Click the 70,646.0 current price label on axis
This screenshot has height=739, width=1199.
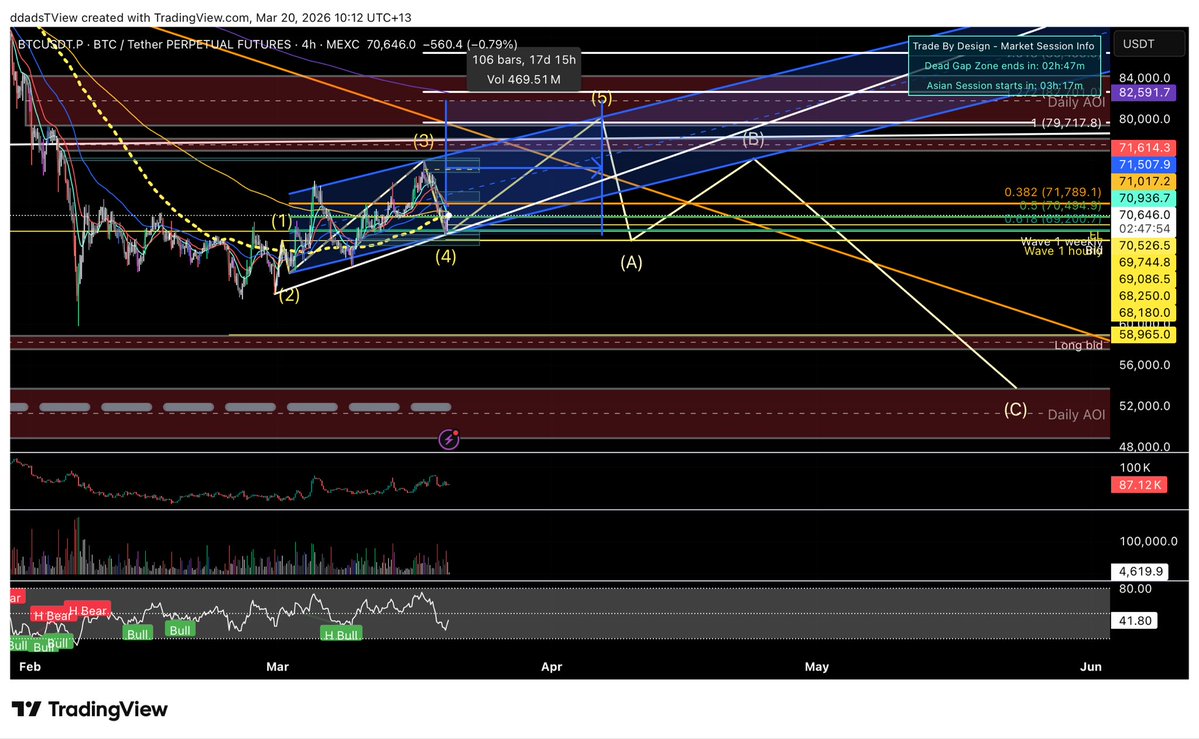click(1144, 215)
